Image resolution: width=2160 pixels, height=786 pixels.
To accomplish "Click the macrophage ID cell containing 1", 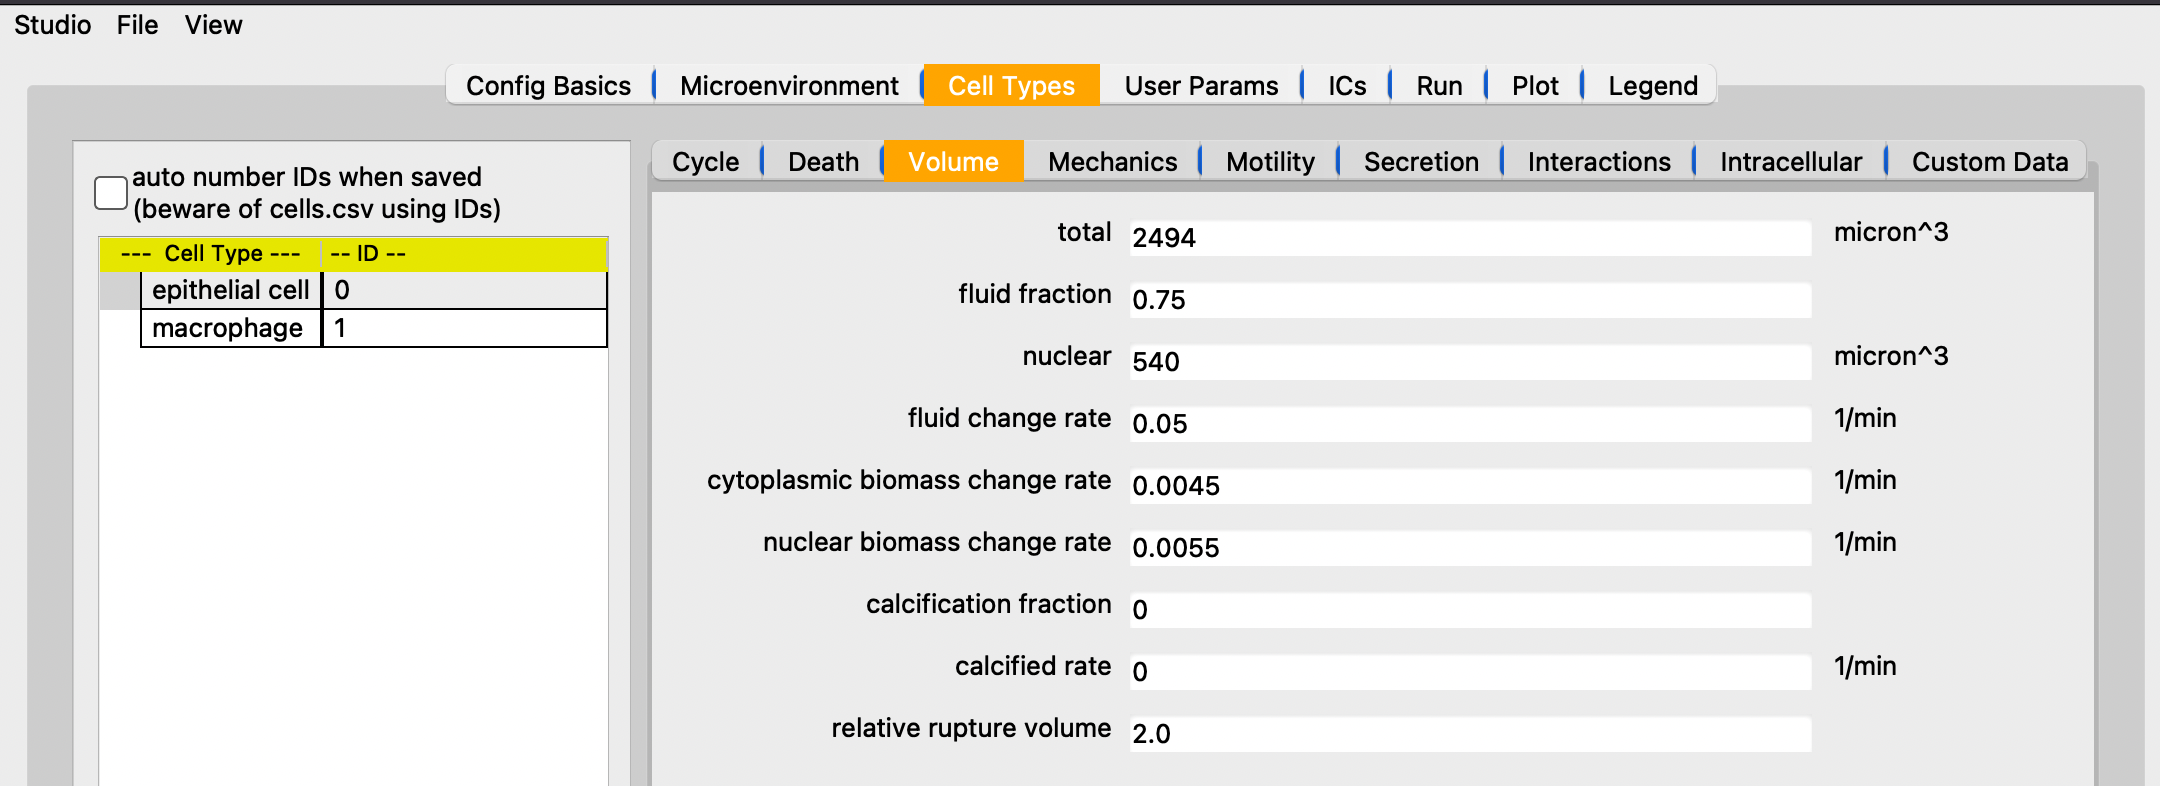I will [x=464, y=328].
